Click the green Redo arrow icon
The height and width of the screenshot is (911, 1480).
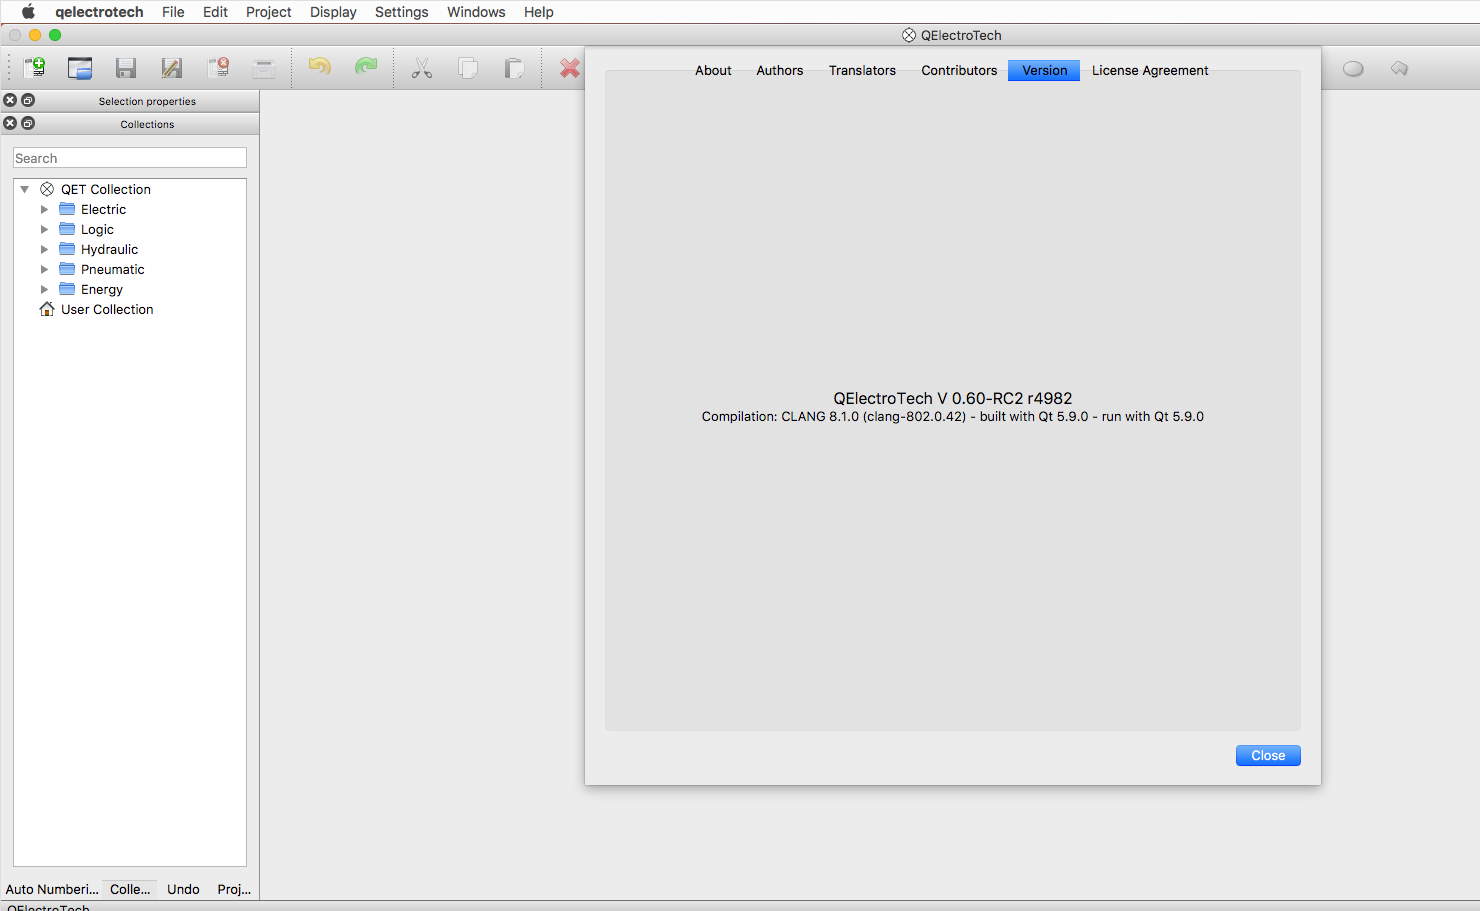click(366, 68)
